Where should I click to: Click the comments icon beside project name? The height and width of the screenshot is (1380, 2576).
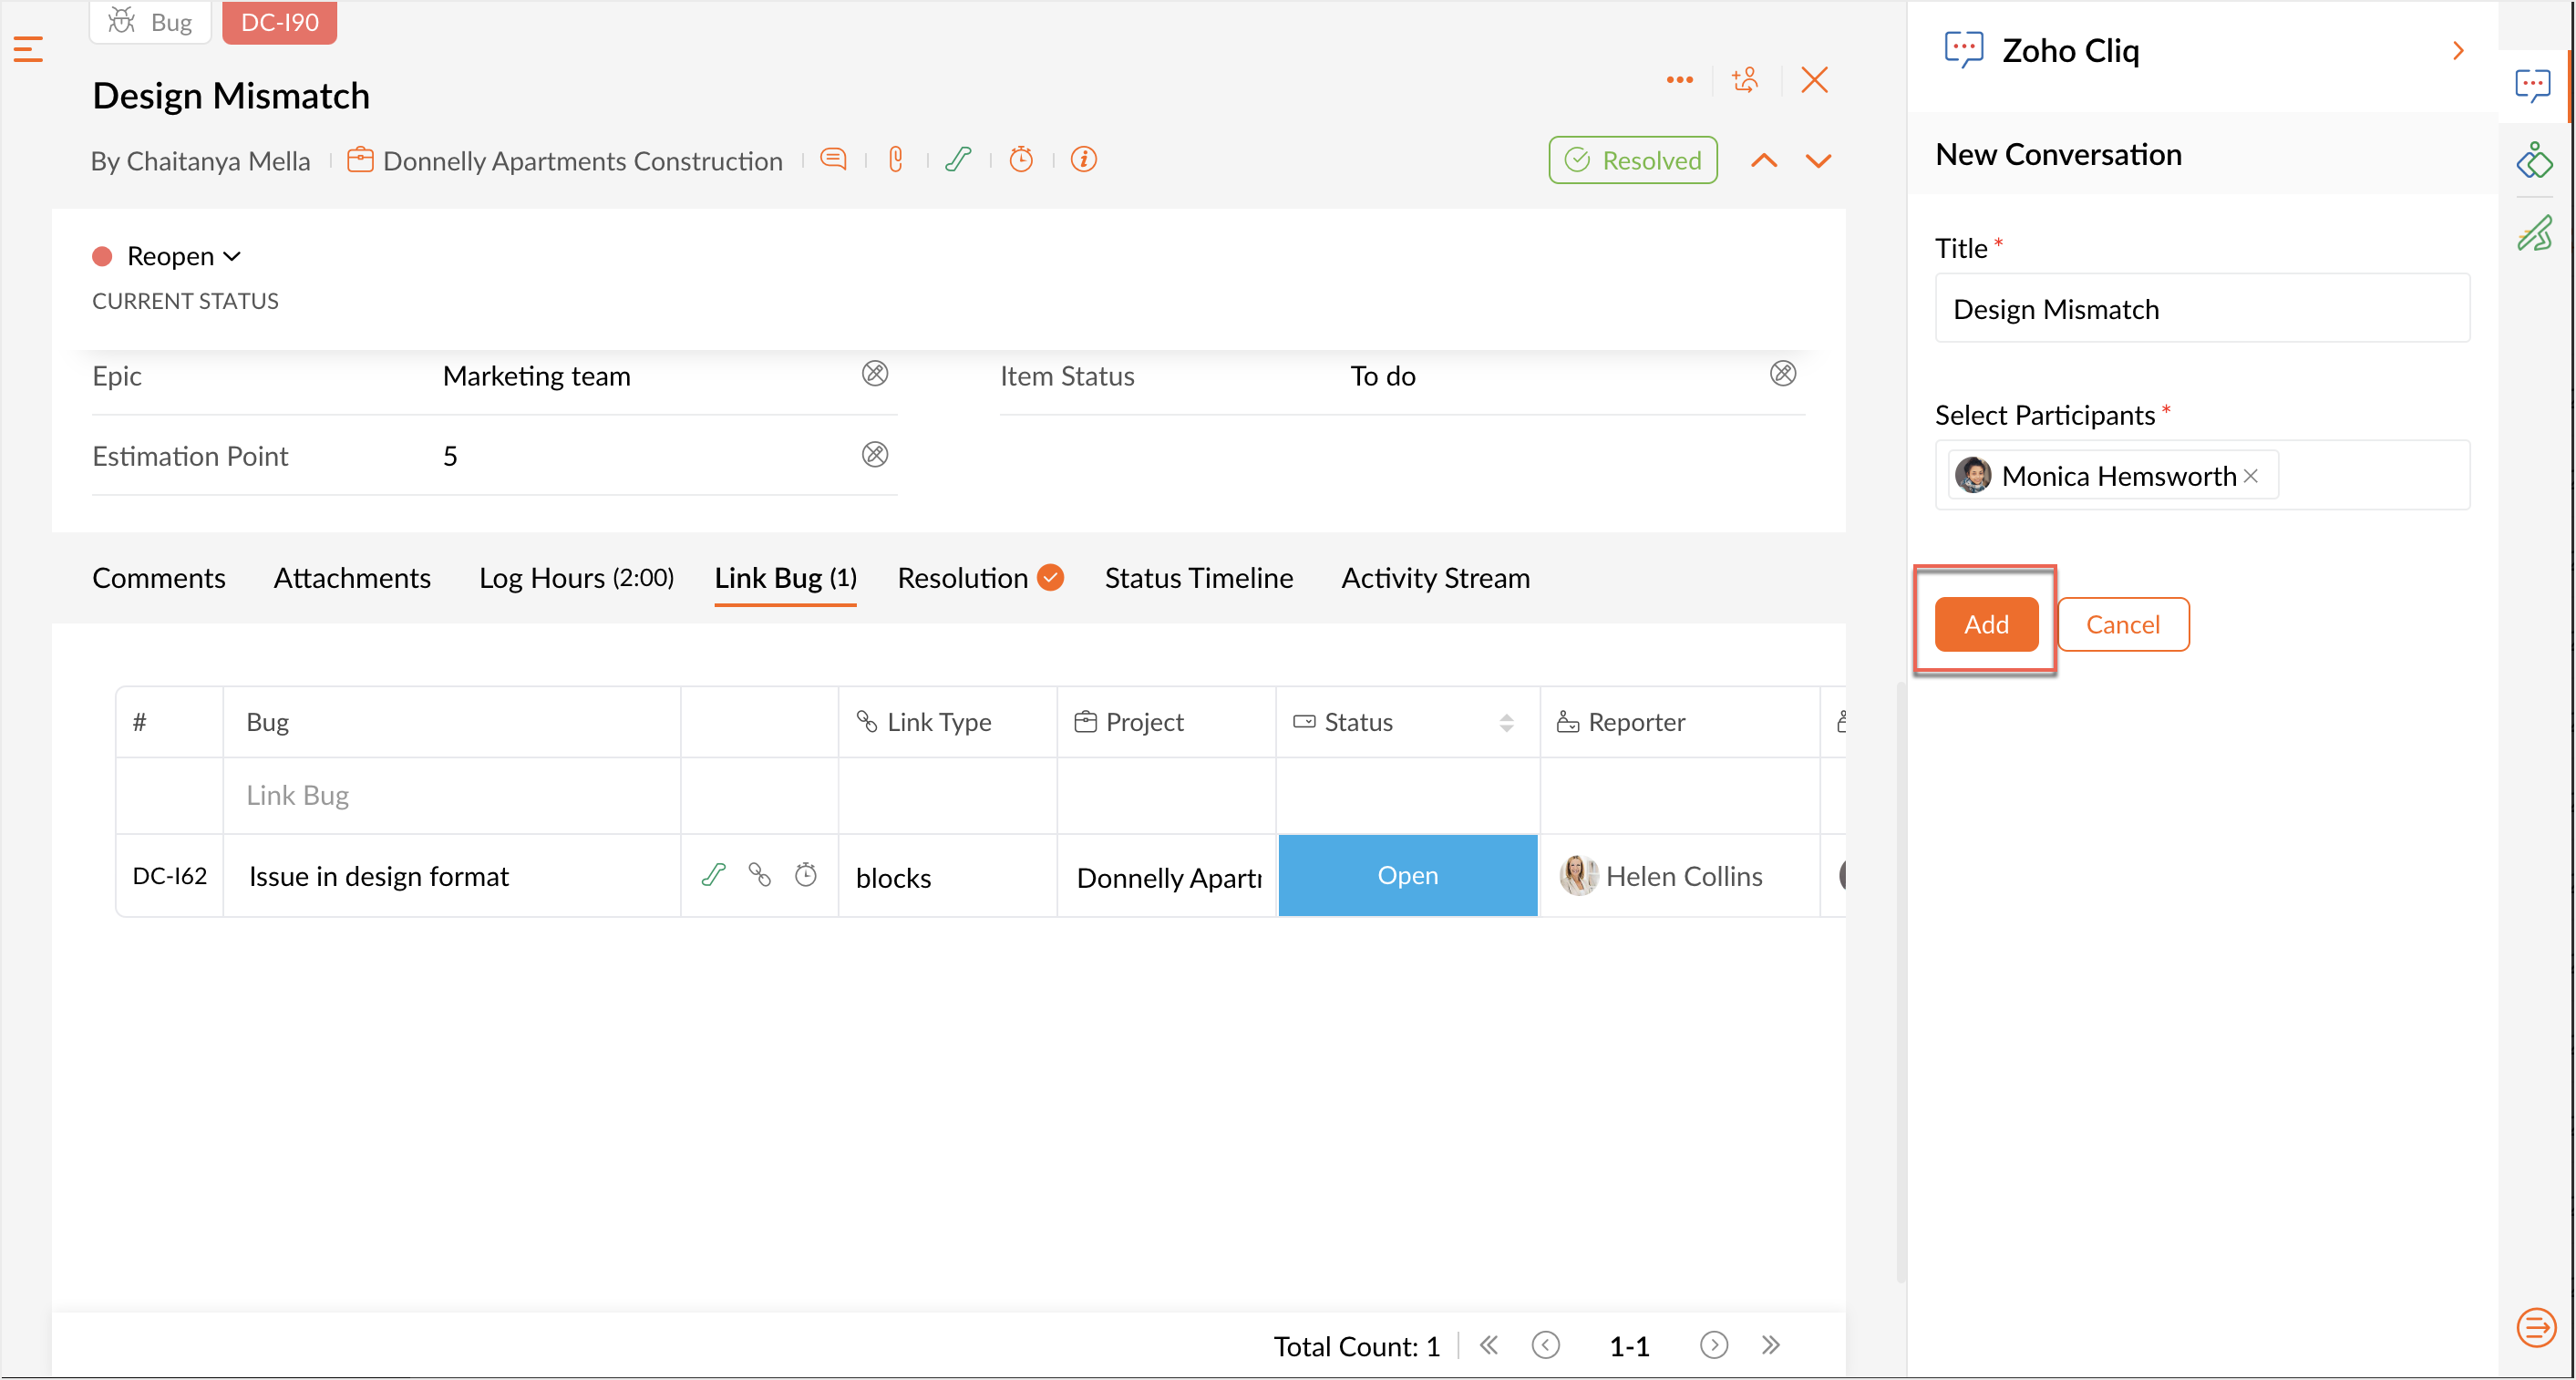tap(833, 160)
